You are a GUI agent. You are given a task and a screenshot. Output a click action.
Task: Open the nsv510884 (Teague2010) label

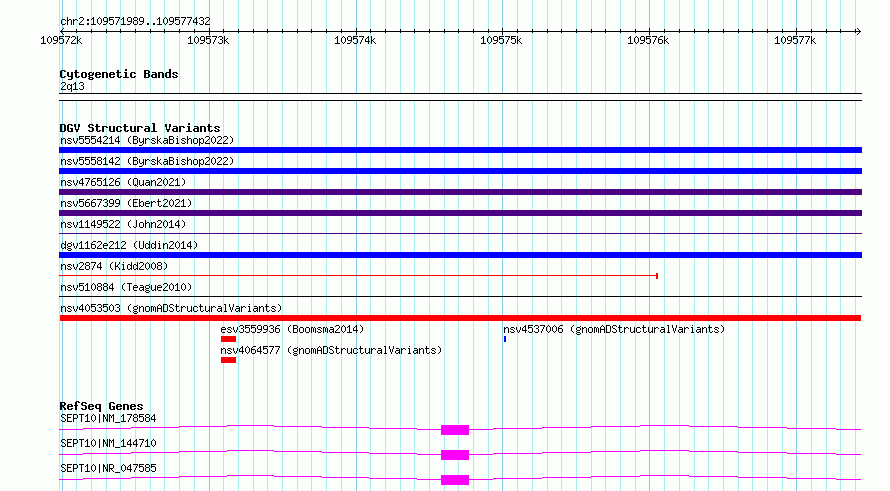pos(126,287)
